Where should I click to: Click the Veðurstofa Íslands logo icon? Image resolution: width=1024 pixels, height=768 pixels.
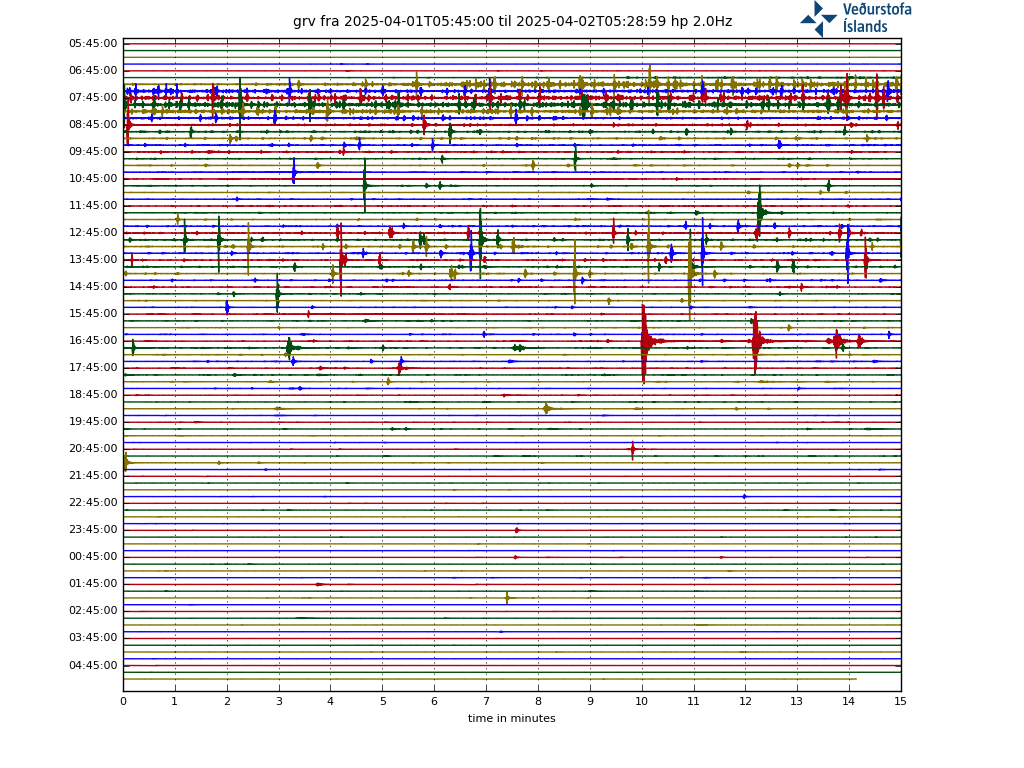pyautogui.click(x=818, y=18)
